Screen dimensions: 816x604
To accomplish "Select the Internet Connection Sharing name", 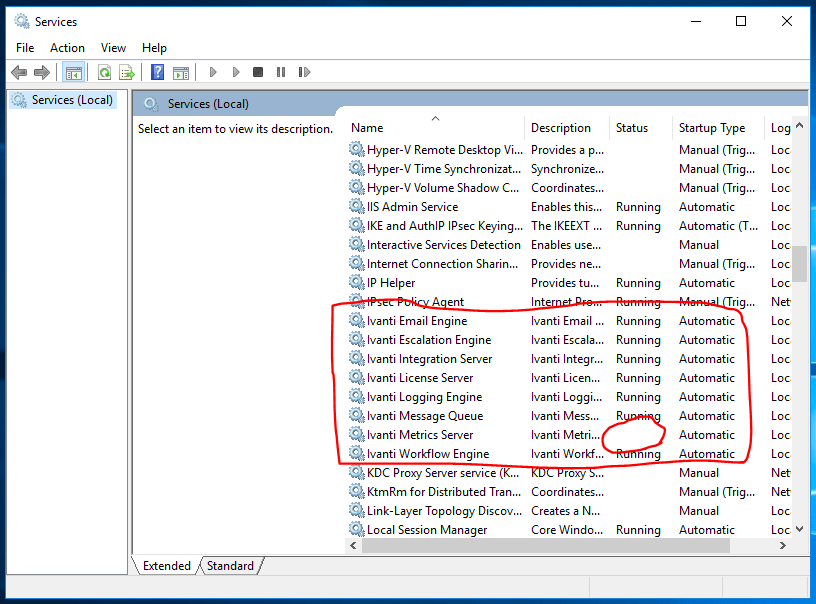I will tap(442, 263).
